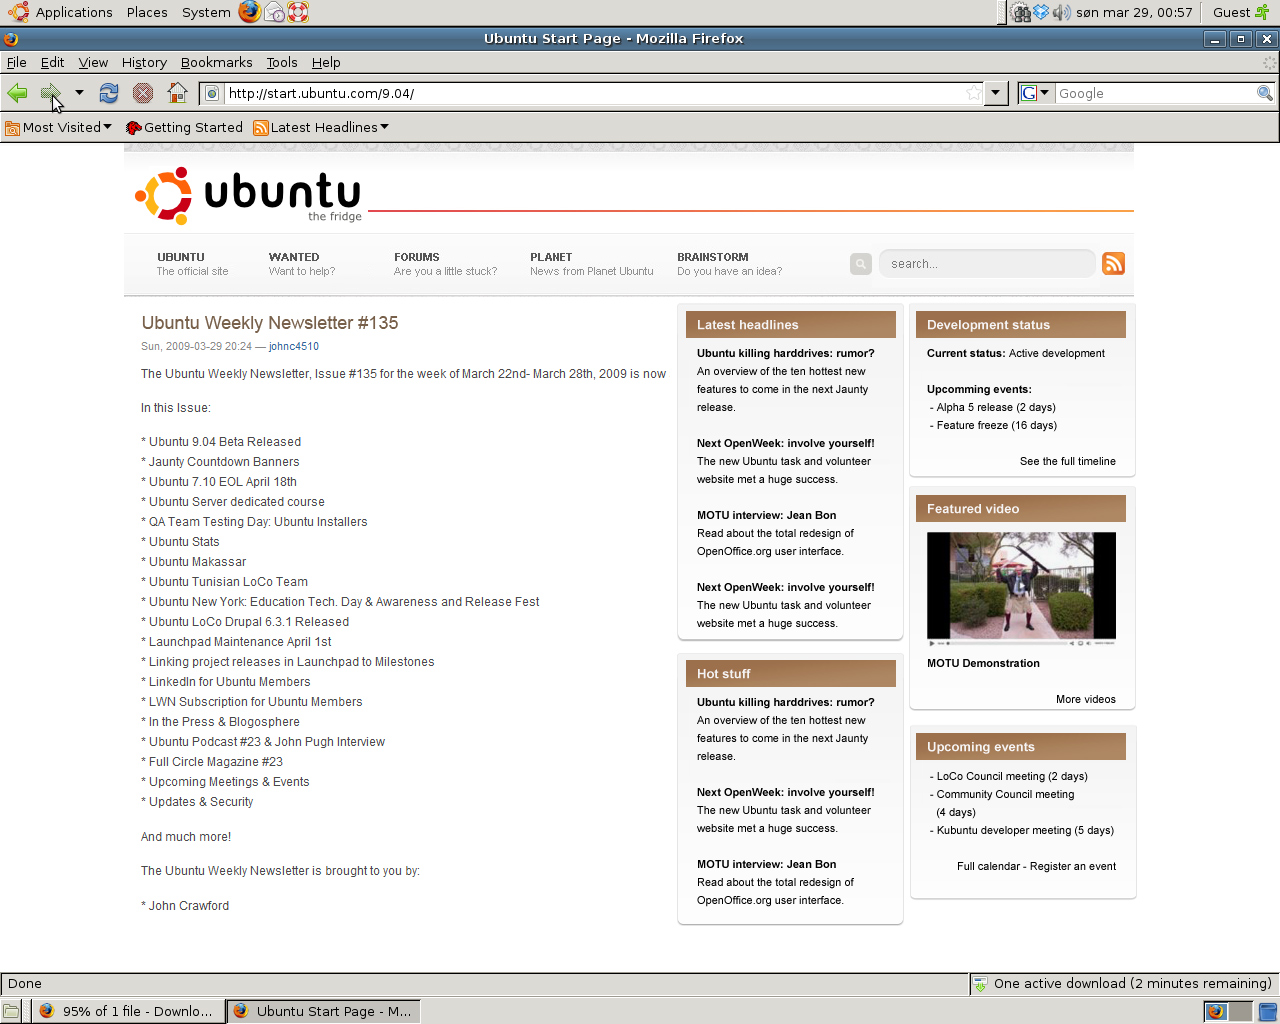This screenshot has width=1280, height=1024.
Task: Click the Guest user name in top panel
Action: click(1231, 12)
